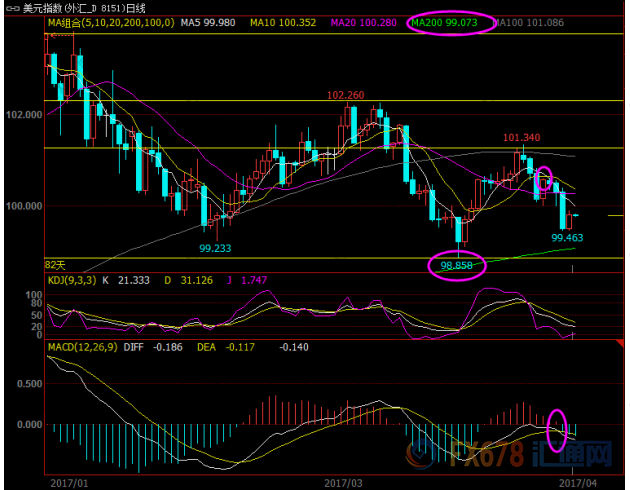The image size is (630, 490).
Task: Click the 0.500 MACD axis value
Action: [30, 384]
